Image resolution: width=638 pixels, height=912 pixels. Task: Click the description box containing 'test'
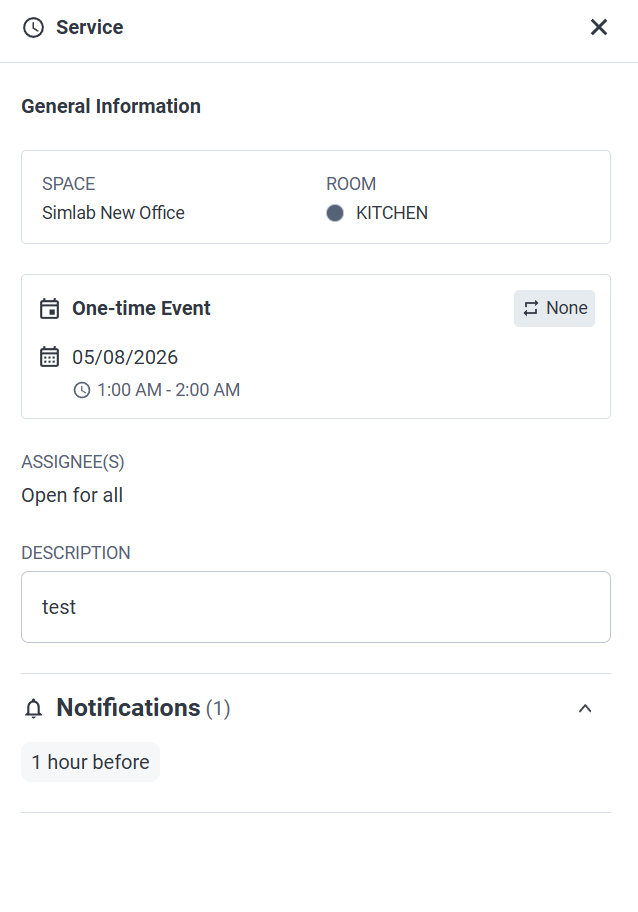(x=316, y=607)
